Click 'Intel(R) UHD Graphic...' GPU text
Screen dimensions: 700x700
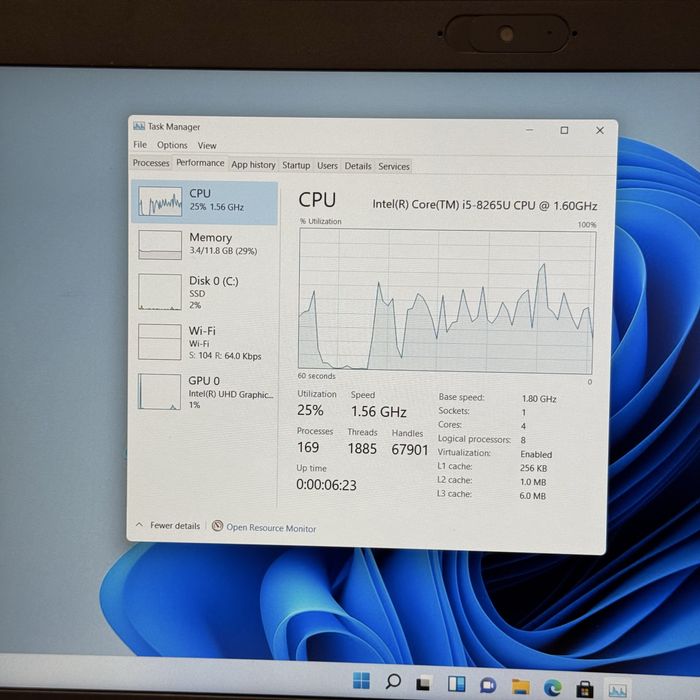231,395
